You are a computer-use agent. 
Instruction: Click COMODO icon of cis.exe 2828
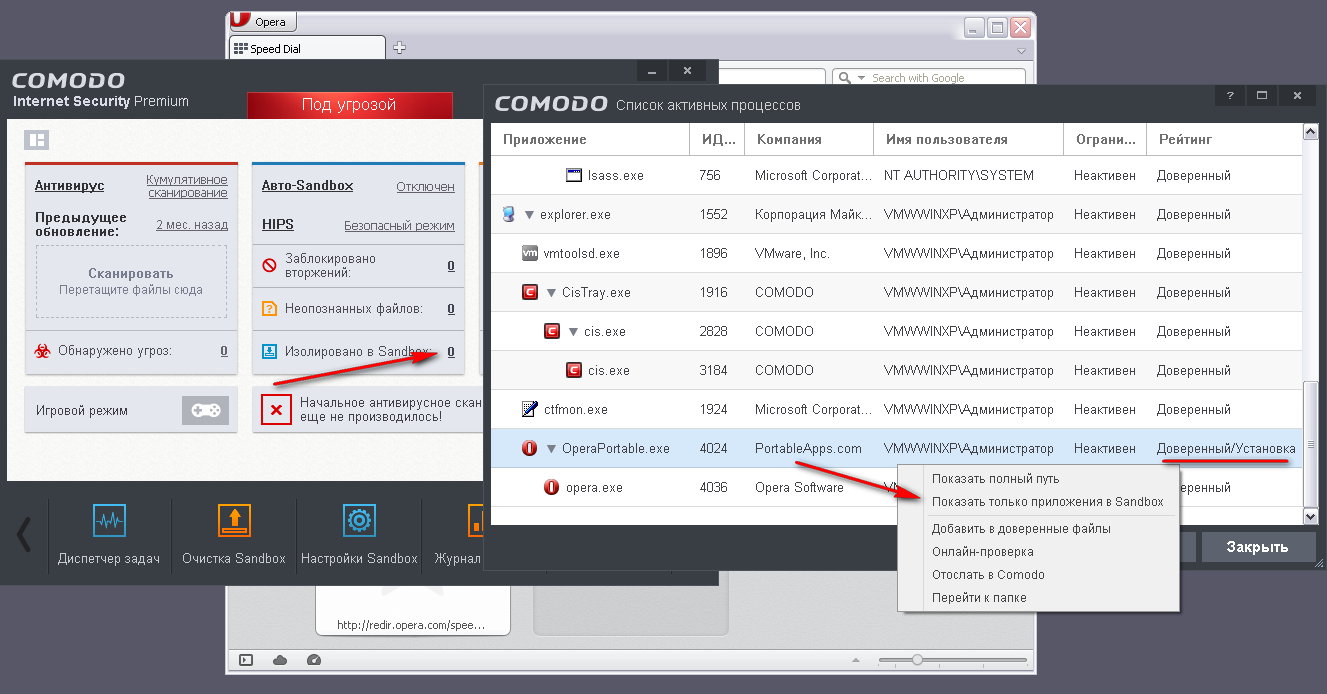point(552,331)
